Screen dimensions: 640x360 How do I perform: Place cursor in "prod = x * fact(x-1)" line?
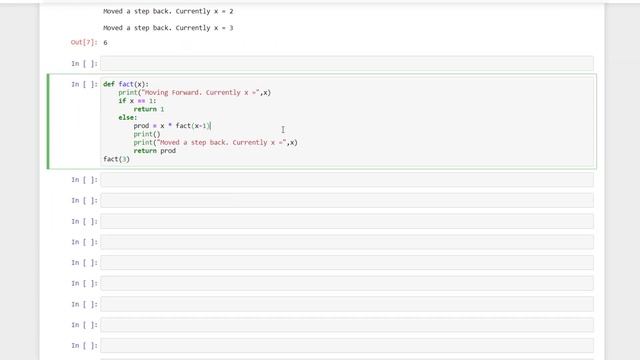[x=172, y=126]
